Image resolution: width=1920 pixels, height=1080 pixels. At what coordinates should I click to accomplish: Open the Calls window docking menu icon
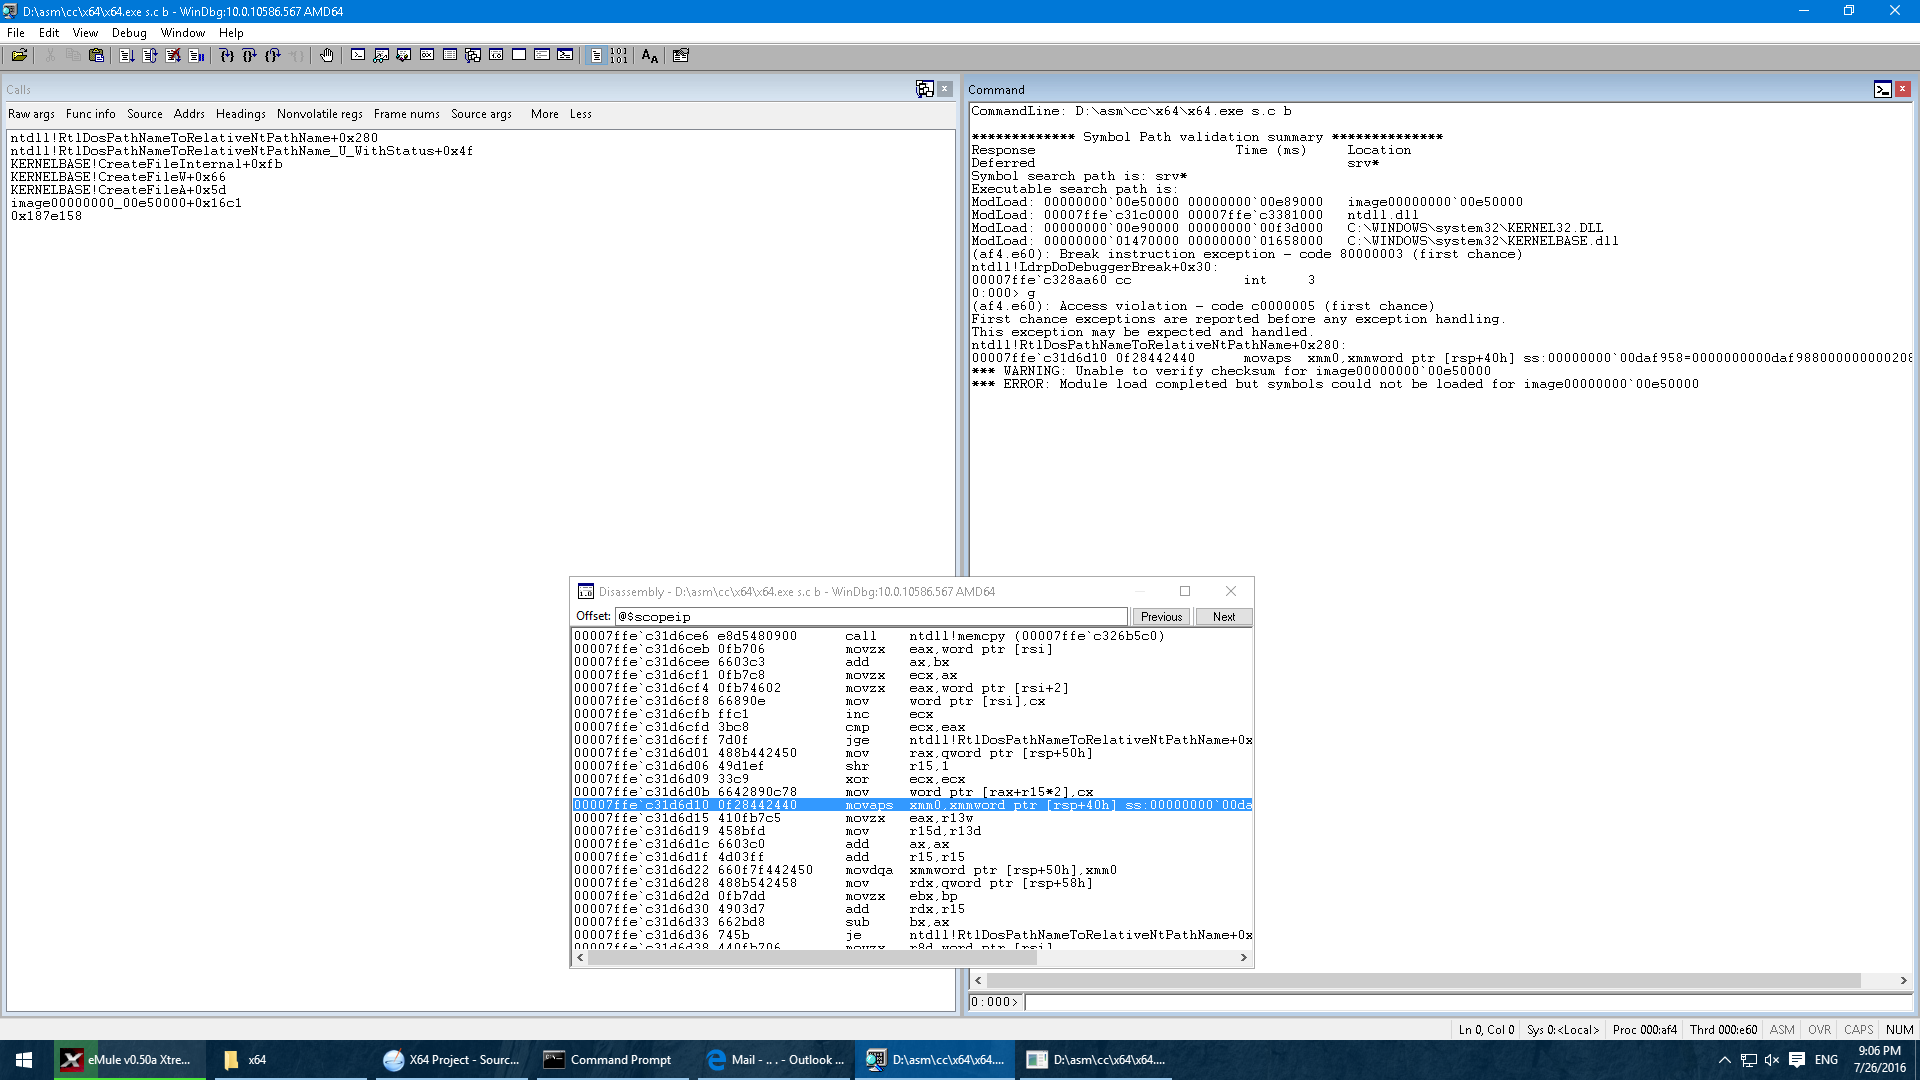pyautogui.click(x=924, y=89)
